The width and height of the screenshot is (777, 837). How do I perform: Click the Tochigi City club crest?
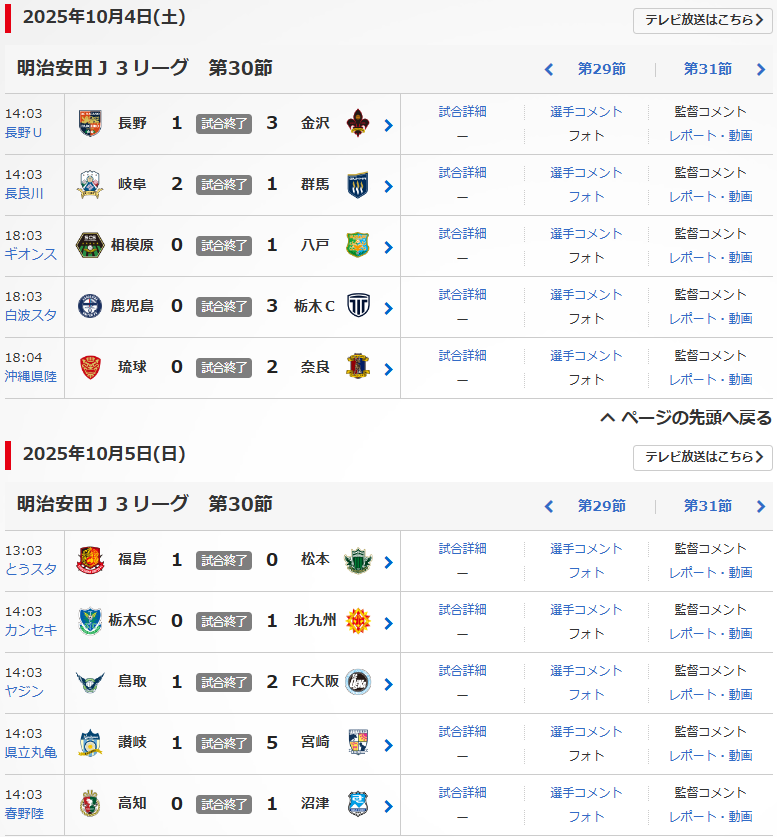(x=357, y=306)
